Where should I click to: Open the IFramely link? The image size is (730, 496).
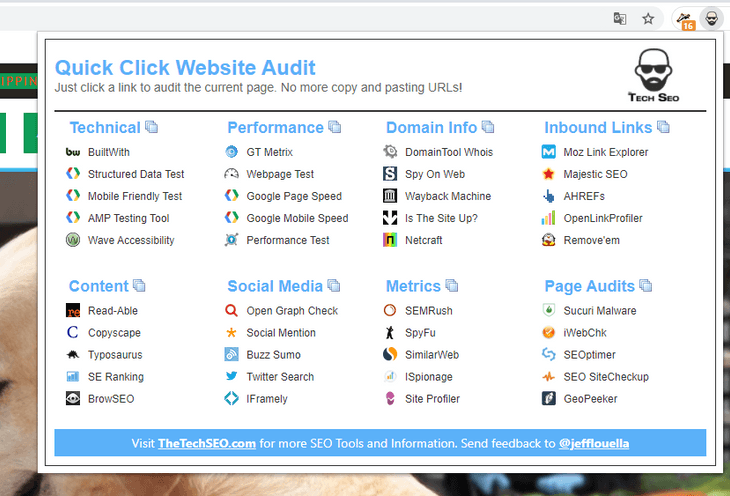tap(267, 399)
